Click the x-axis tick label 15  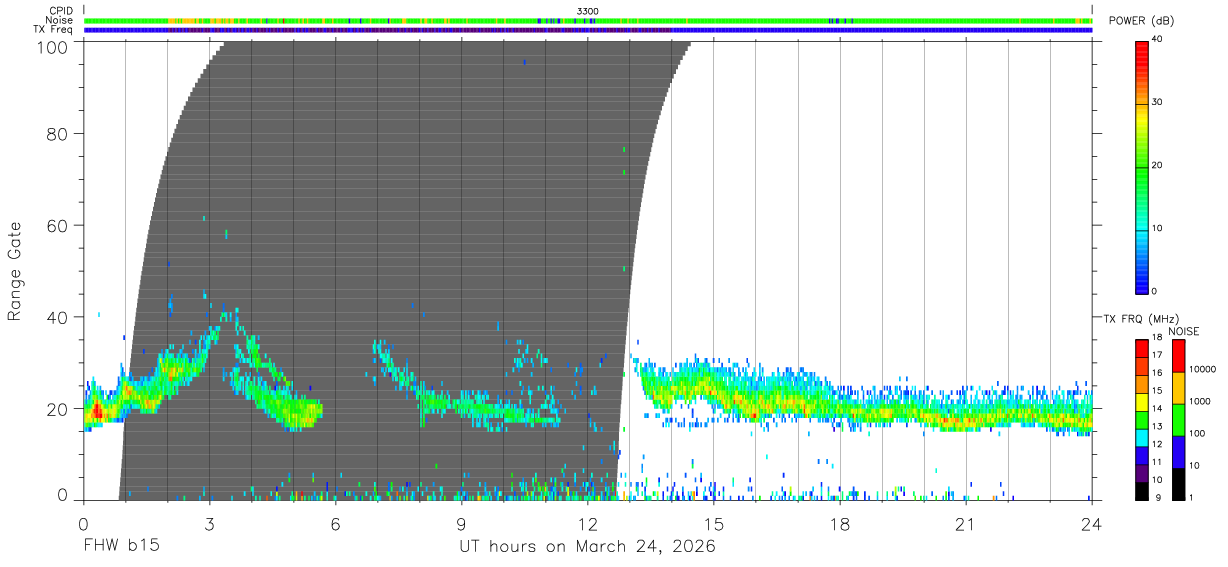(x=714, y=524)
